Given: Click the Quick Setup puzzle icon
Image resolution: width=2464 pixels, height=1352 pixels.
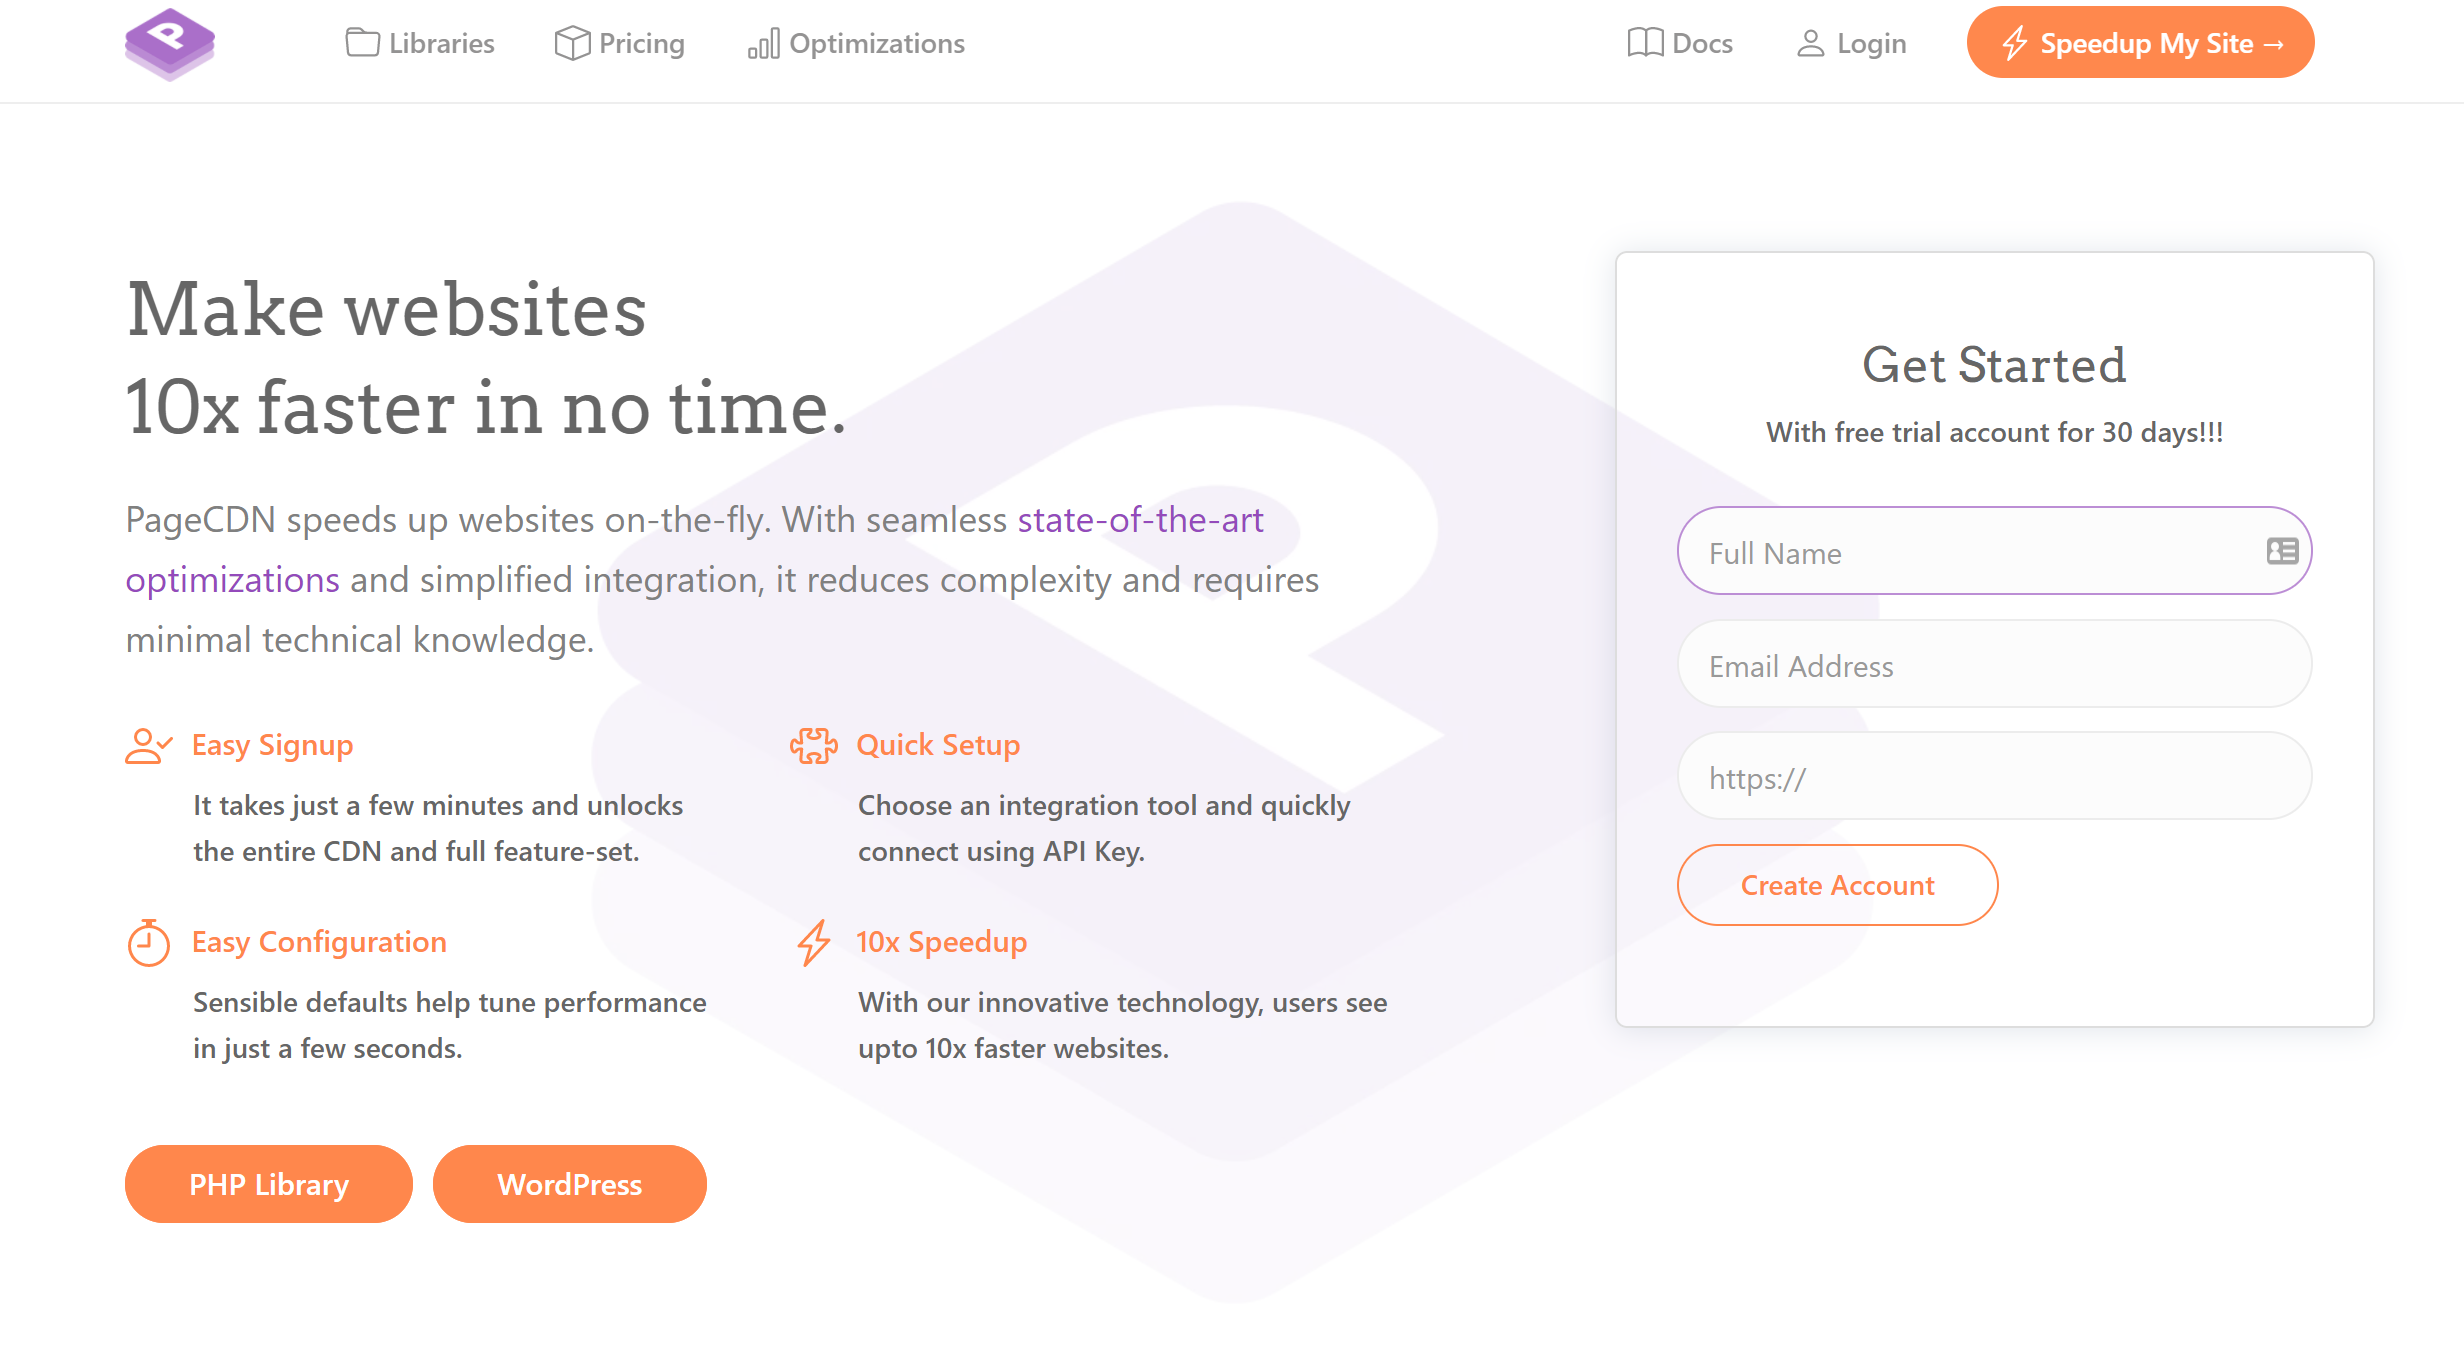Looking at the screenshot, I should [x=813, y=745].
